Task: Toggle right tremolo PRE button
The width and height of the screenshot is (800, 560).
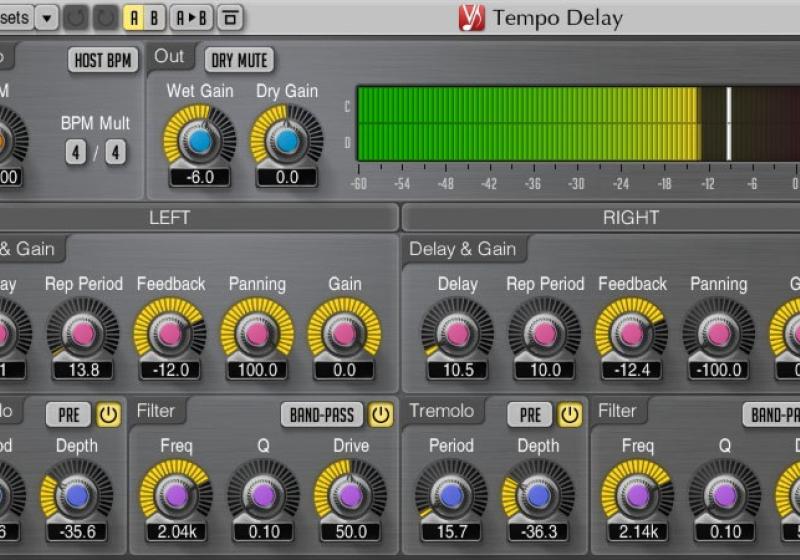Action: pos(530,415)
